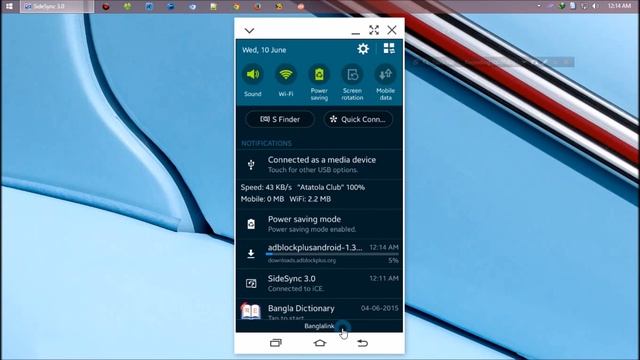Tap the Recent apps navigation key
The height and width of the screenshot is (360, 640).
(276, 343)
